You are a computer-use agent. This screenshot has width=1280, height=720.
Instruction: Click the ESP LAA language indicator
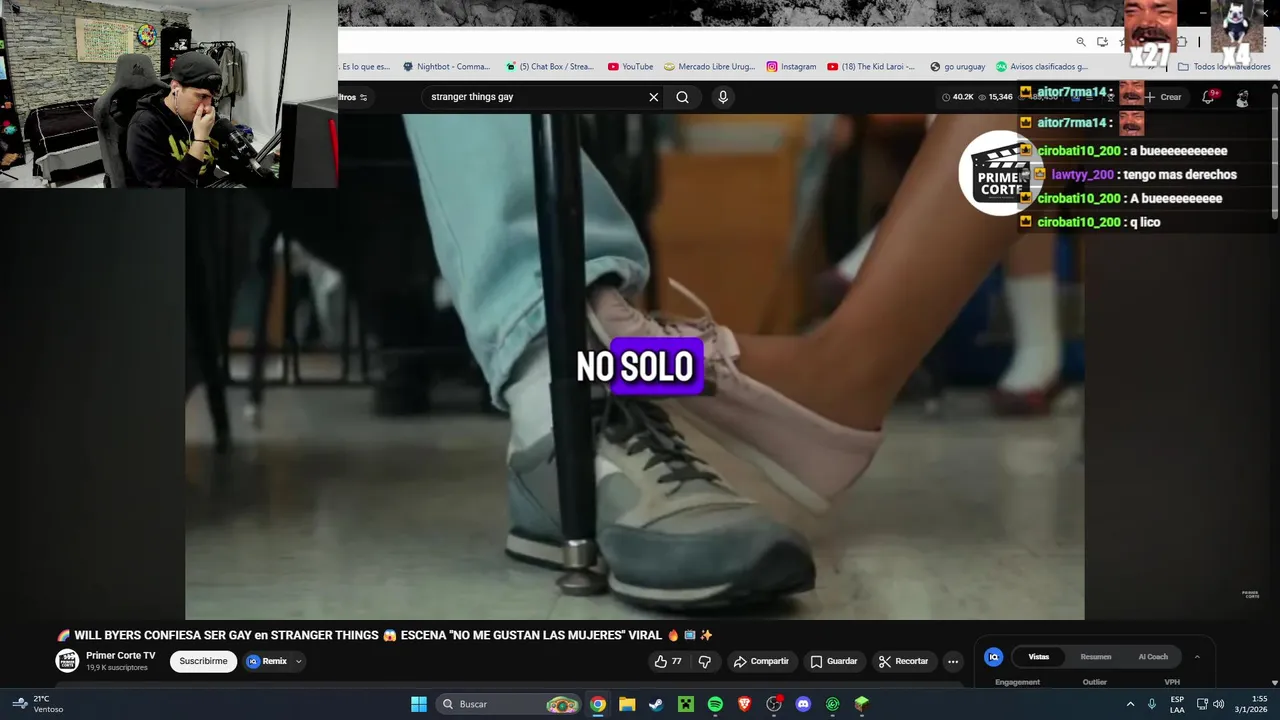click(1177, 704)
